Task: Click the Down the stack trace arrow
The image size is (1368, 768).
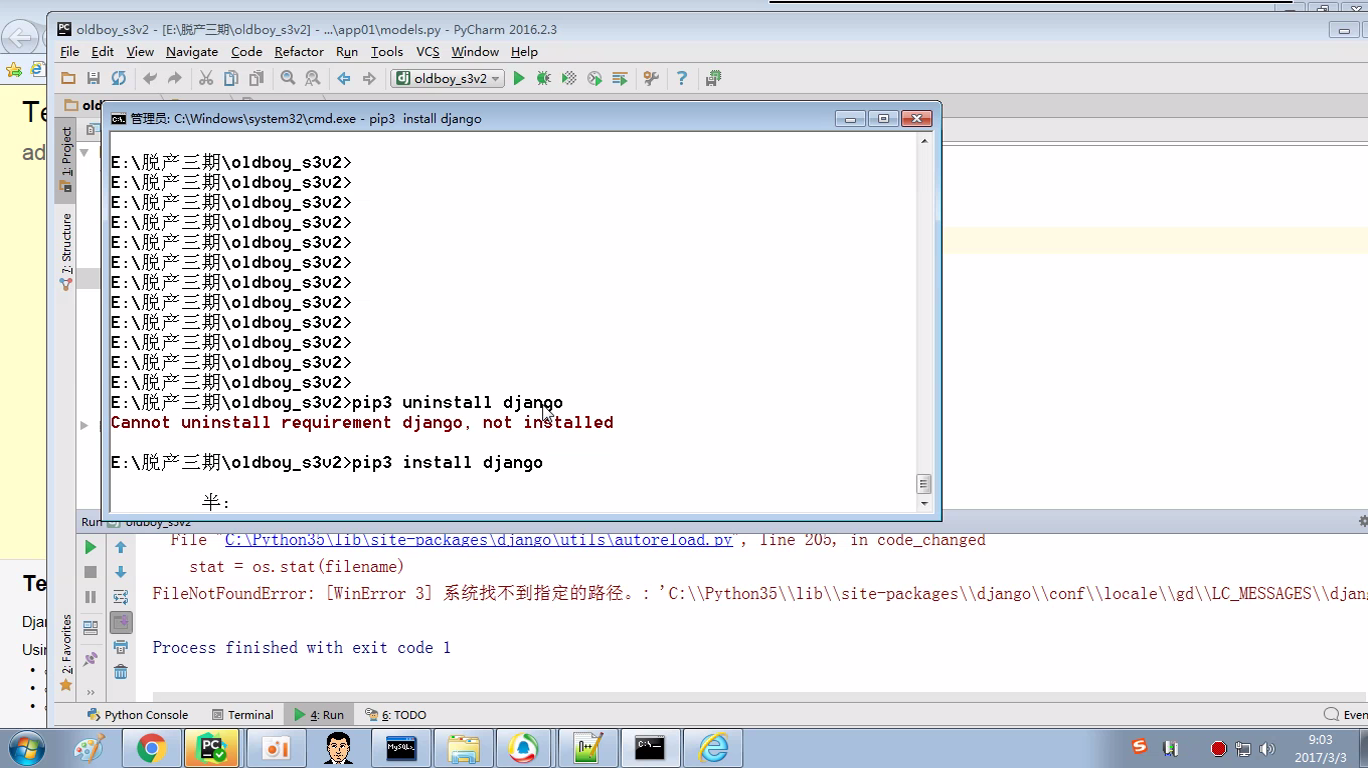Action: pyautogui.click(x=121, y=572)
